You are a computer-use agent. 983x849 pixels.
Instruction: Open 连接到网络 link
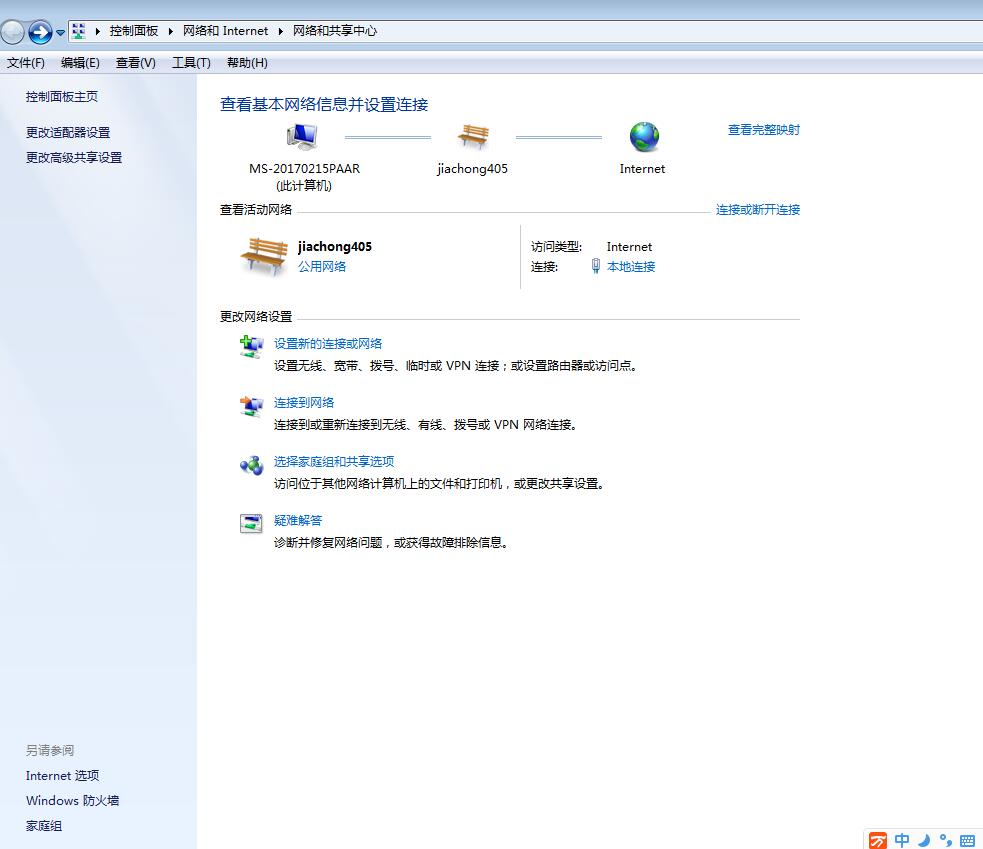[x=303, y=403]
